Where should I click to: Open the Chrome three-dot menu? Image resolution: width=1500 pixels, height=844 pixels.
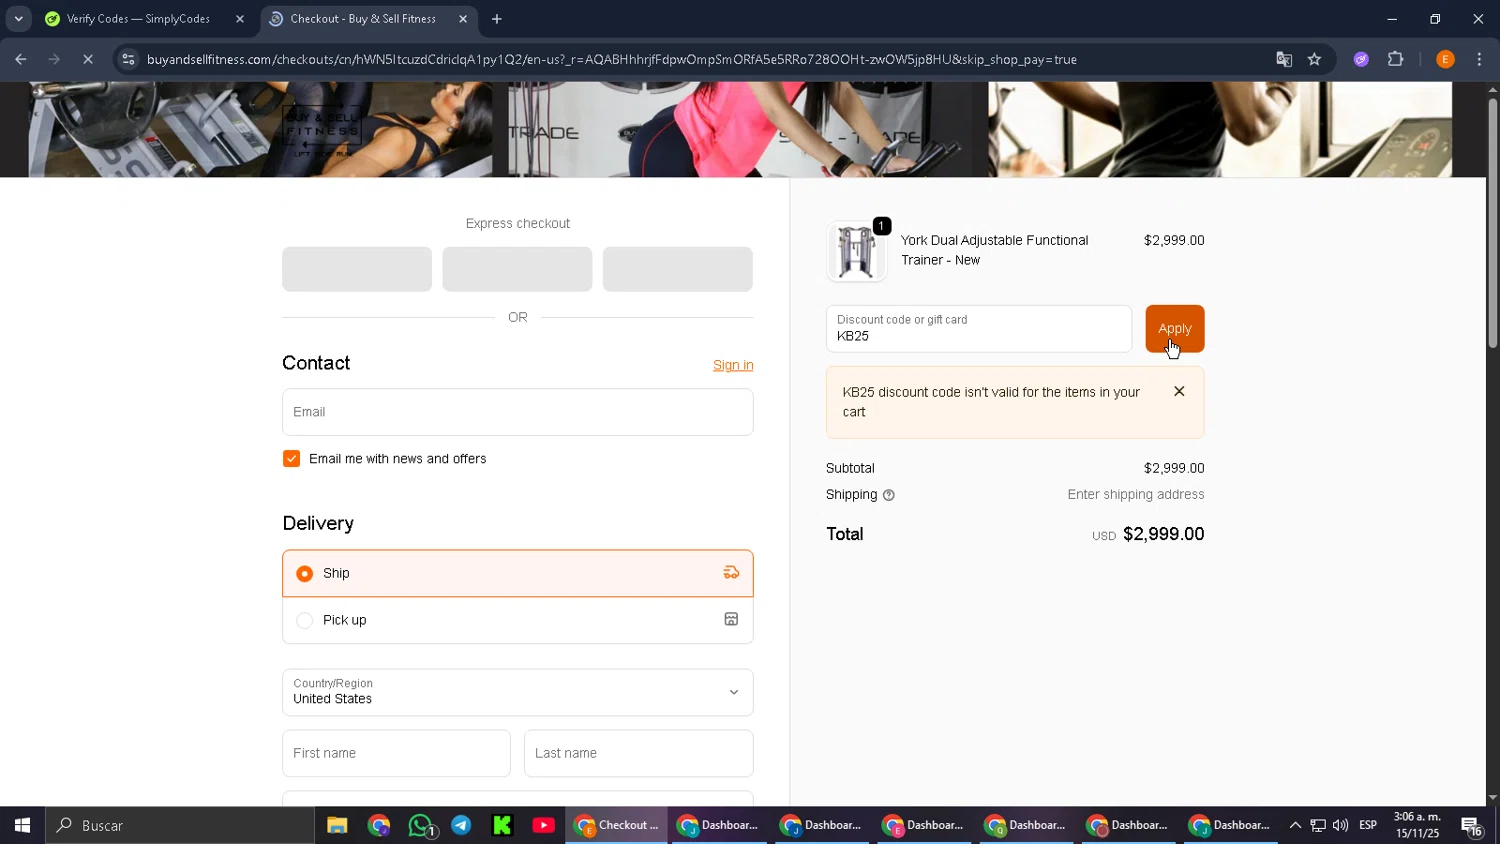pyautogui.click(x=1479, y=59)
